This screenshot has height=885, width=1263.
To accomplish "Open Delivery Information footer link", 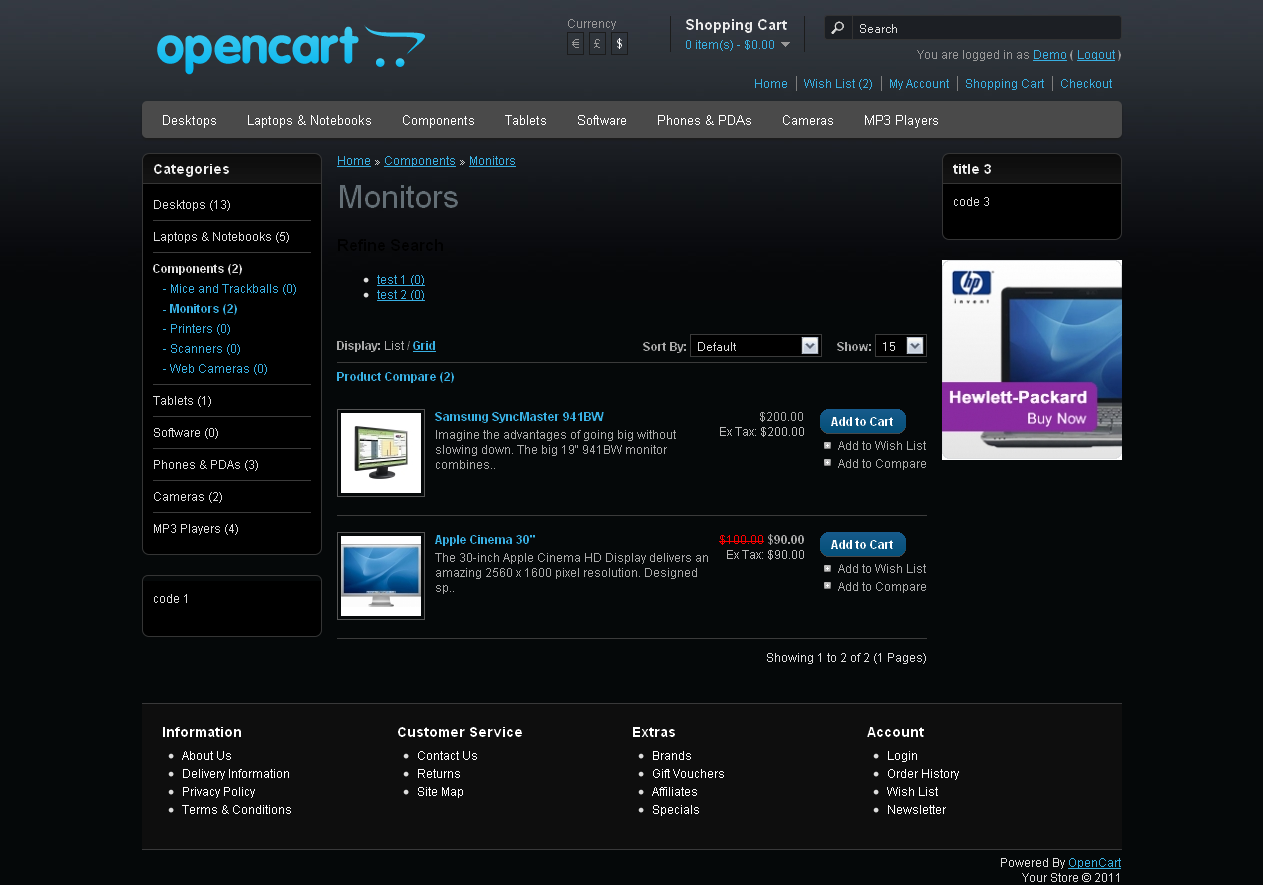I will [x=236, y=774].
